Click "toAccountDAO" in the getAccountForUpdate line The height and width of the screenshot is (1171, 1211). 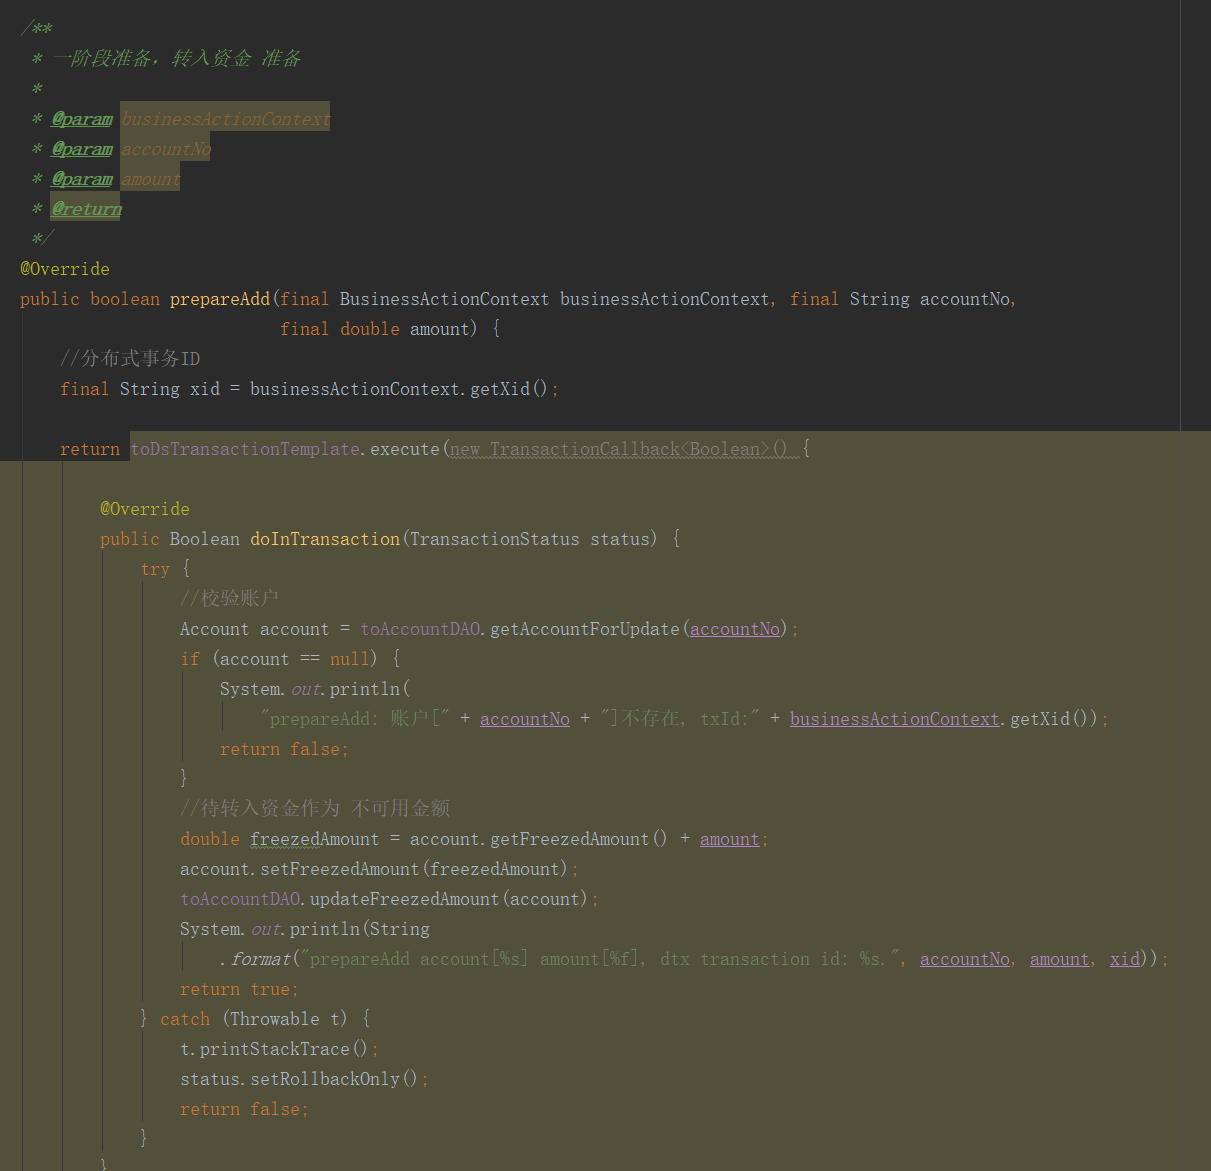tap(420, 629)
